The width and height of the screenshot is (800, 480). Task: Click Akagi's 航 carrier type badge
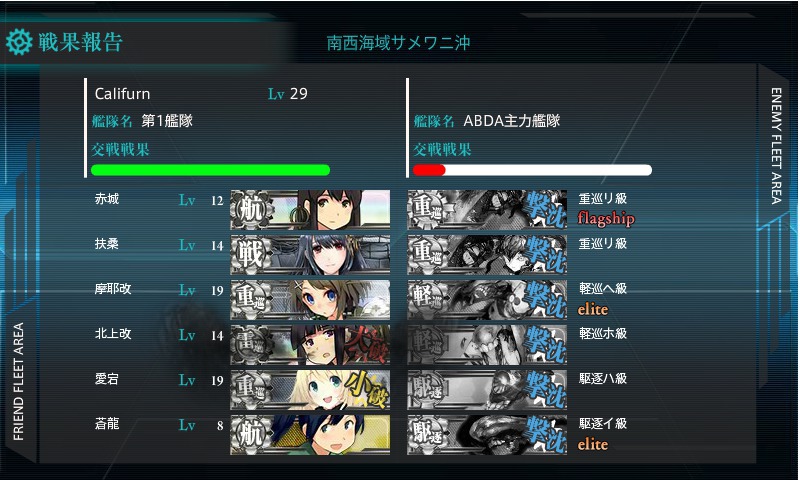click(250, 210)
